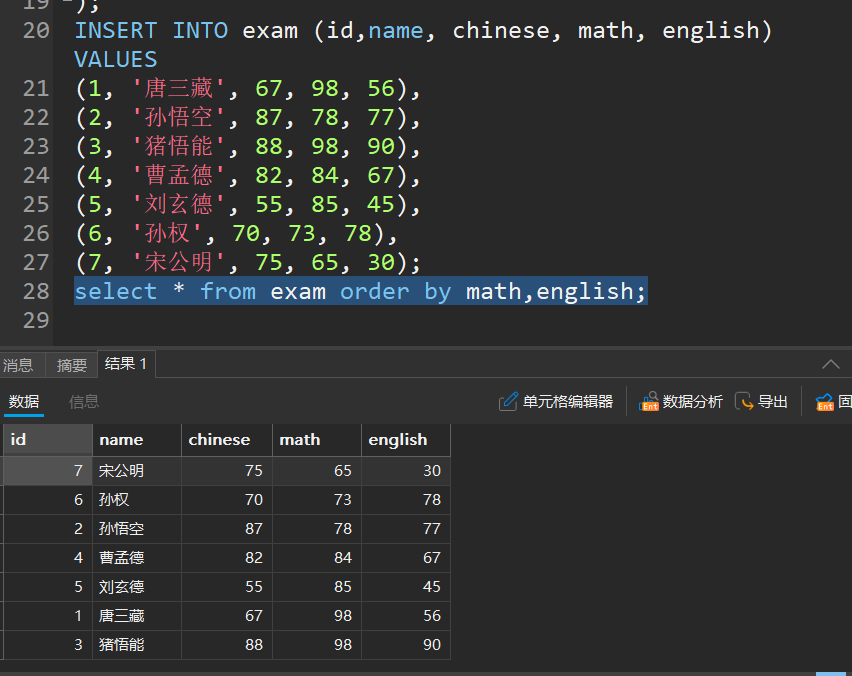Screen dimensions: 852x676
Task: Click '孙权' string in line 26
Action: pos(167,234)
